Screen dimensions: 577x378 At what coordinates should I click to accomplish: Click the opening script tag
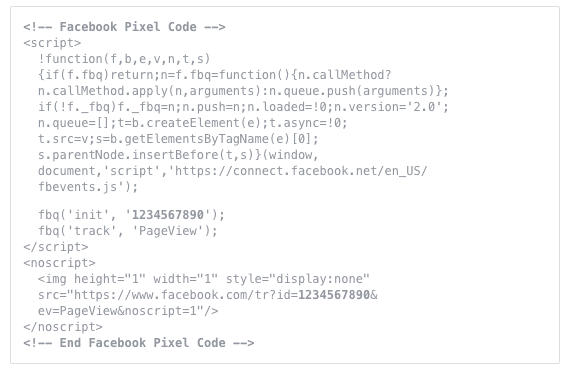point(52,43)
